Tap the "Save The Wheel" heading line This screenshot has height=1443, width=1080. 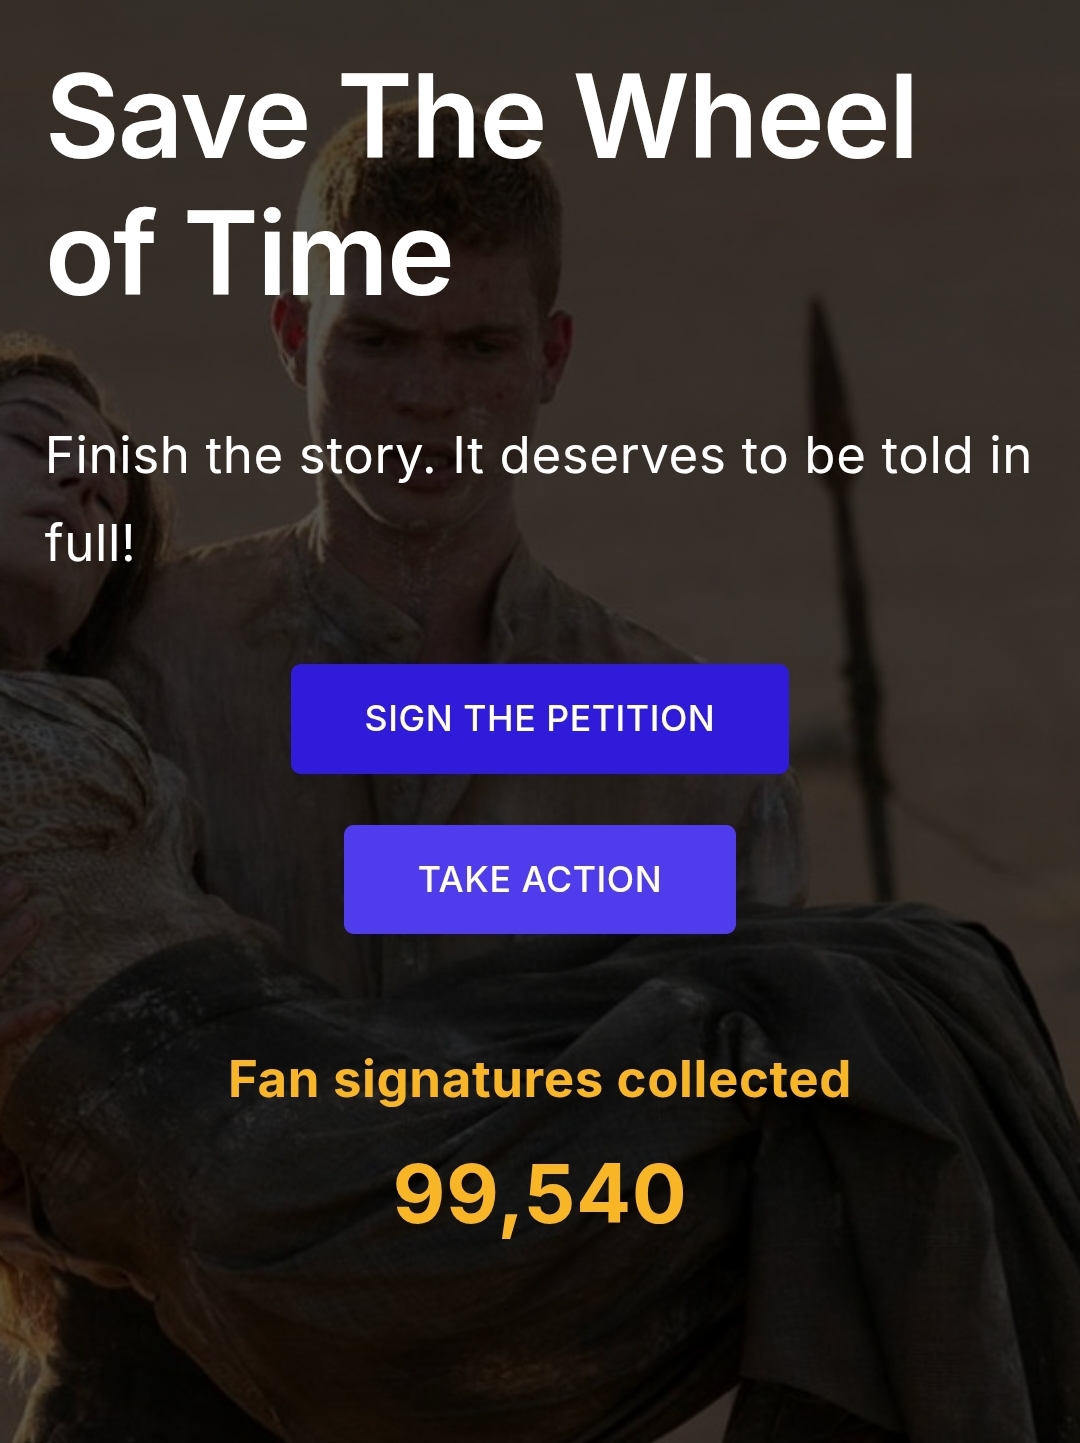point(481,118)
